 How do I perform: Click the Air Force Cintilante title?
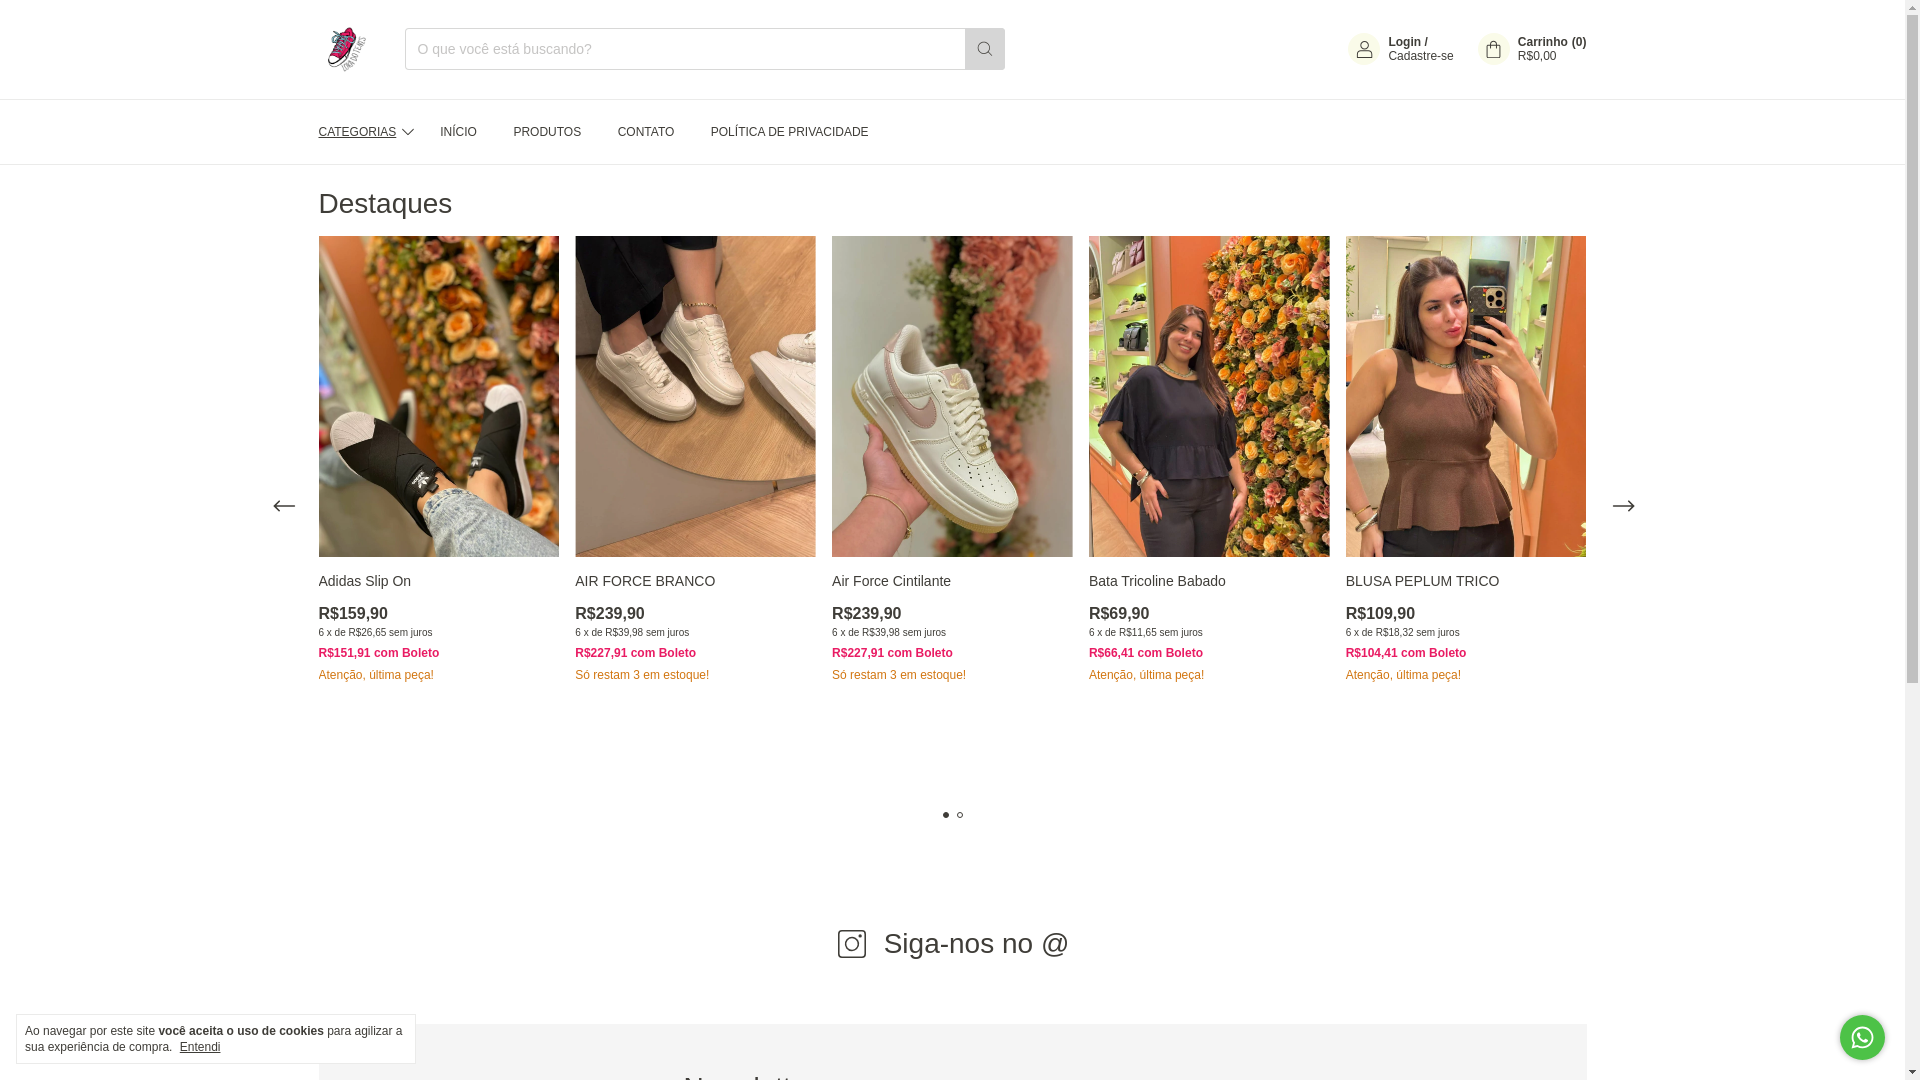891,581
